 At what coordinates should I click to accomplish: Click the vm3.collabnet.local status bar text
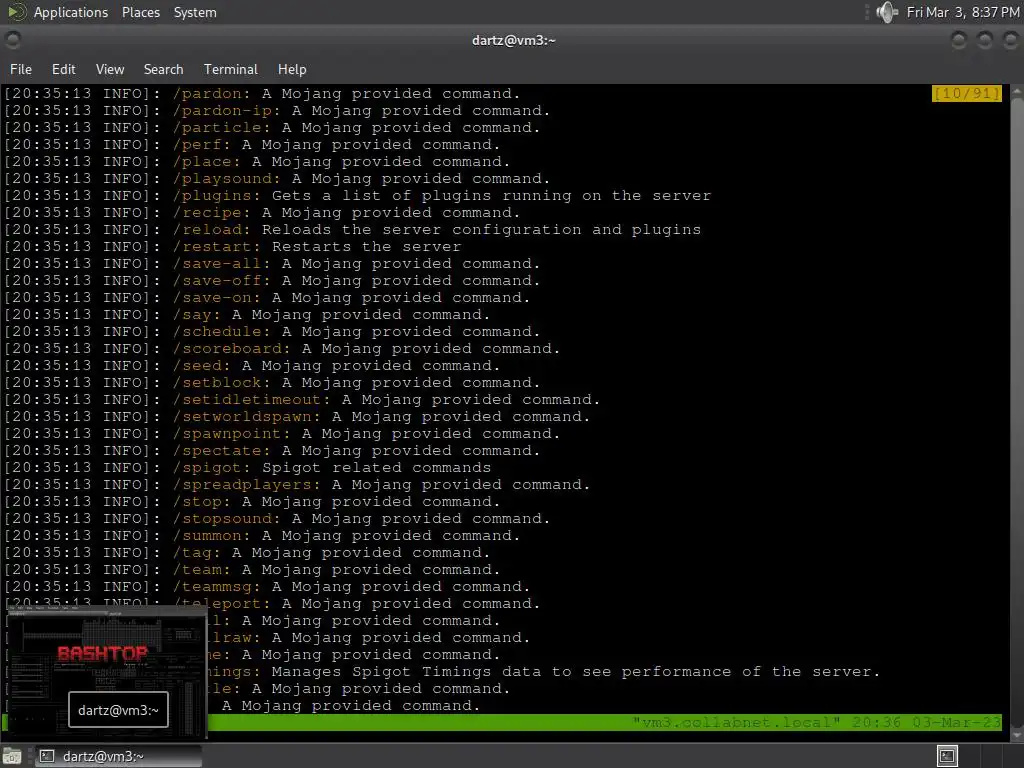pyautogui.click(x=736, y=722)
